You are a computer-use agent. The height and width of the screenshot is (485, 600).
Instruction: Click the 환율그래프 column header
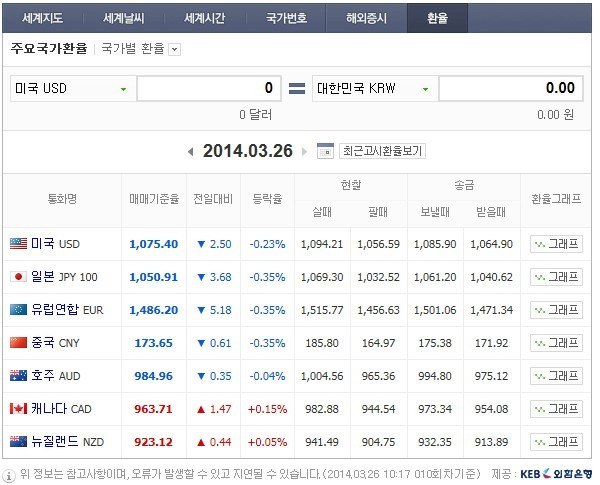point(556,199)
